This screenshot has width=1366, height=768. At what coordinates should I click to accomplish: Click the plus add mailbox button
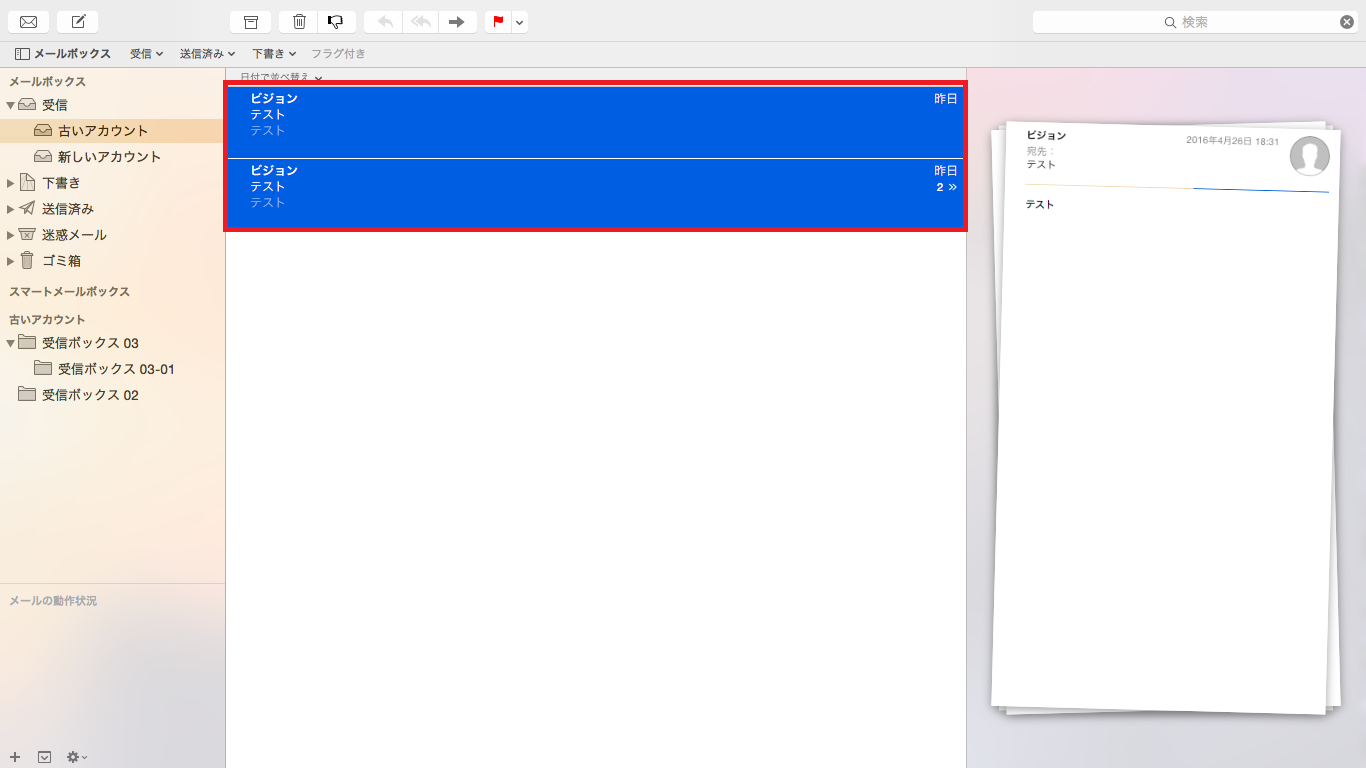15,757
